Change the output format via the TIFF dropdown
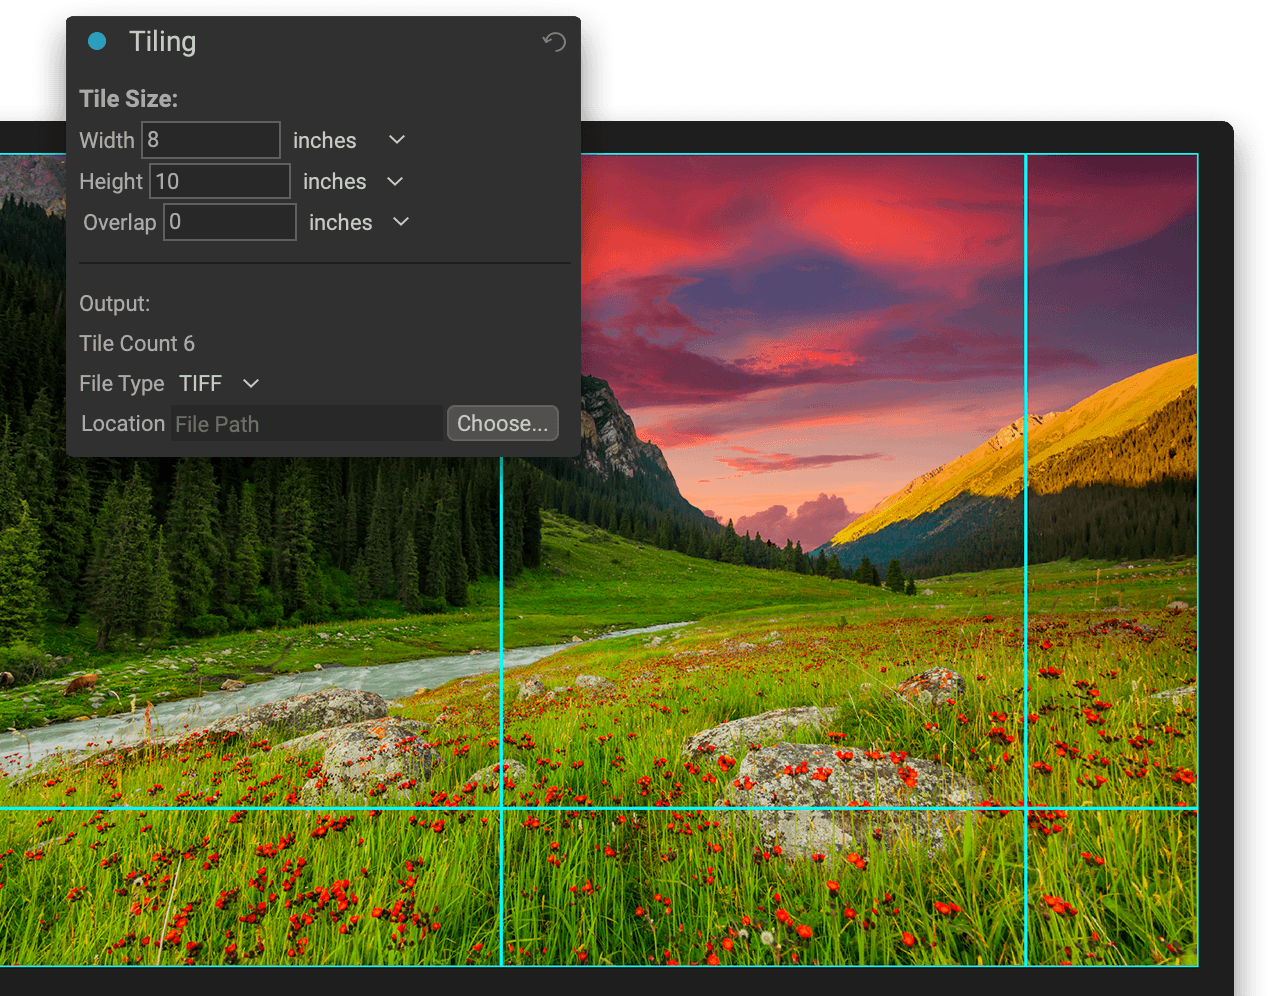1268x996 pixels. coord(218,383)
